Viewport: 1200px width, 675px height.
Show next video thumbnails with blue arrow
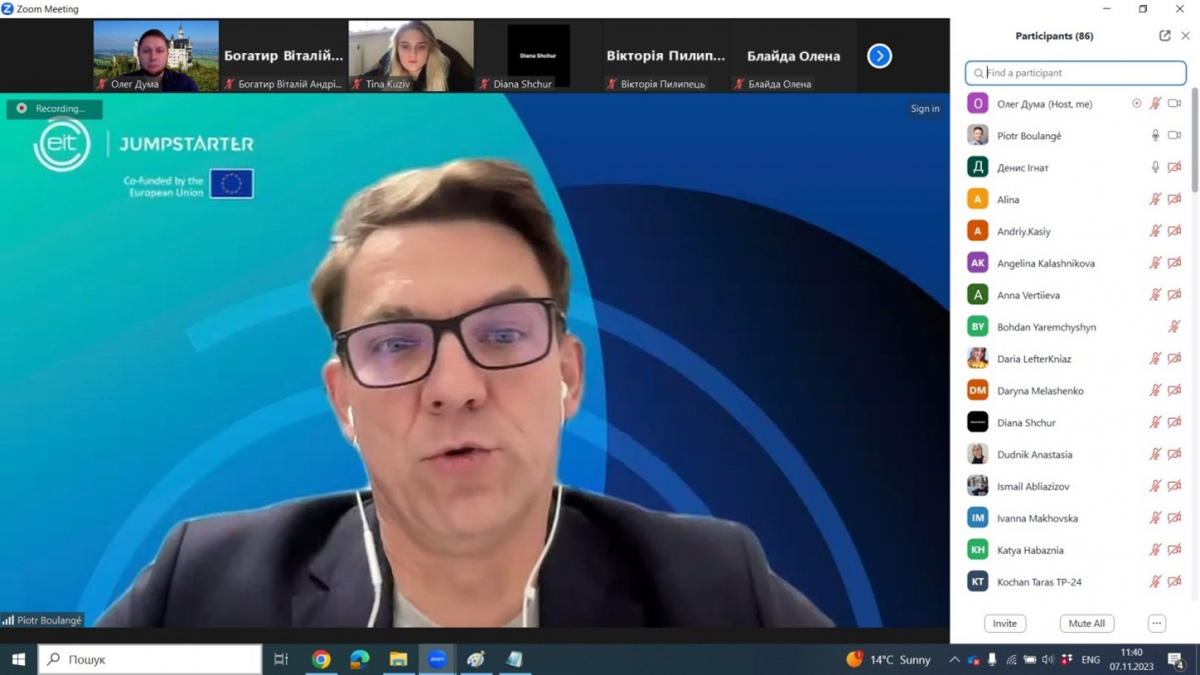point(879,56)
